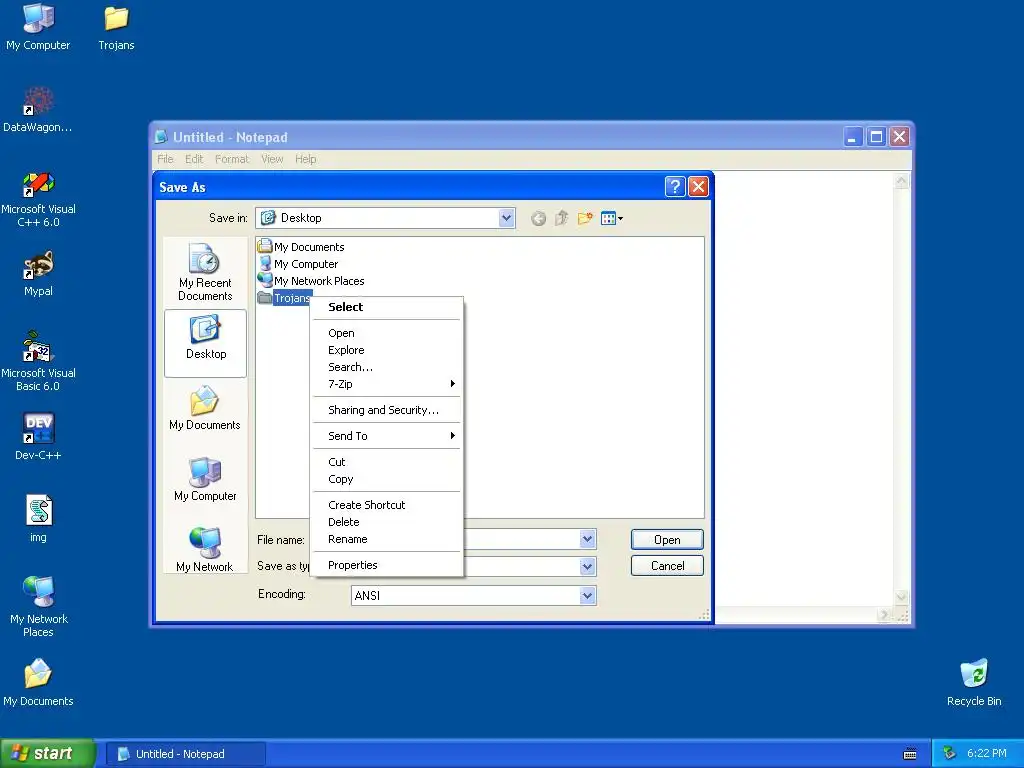Open the Windows start menu
Screen dimensions: 1024x768
point(48,754)
